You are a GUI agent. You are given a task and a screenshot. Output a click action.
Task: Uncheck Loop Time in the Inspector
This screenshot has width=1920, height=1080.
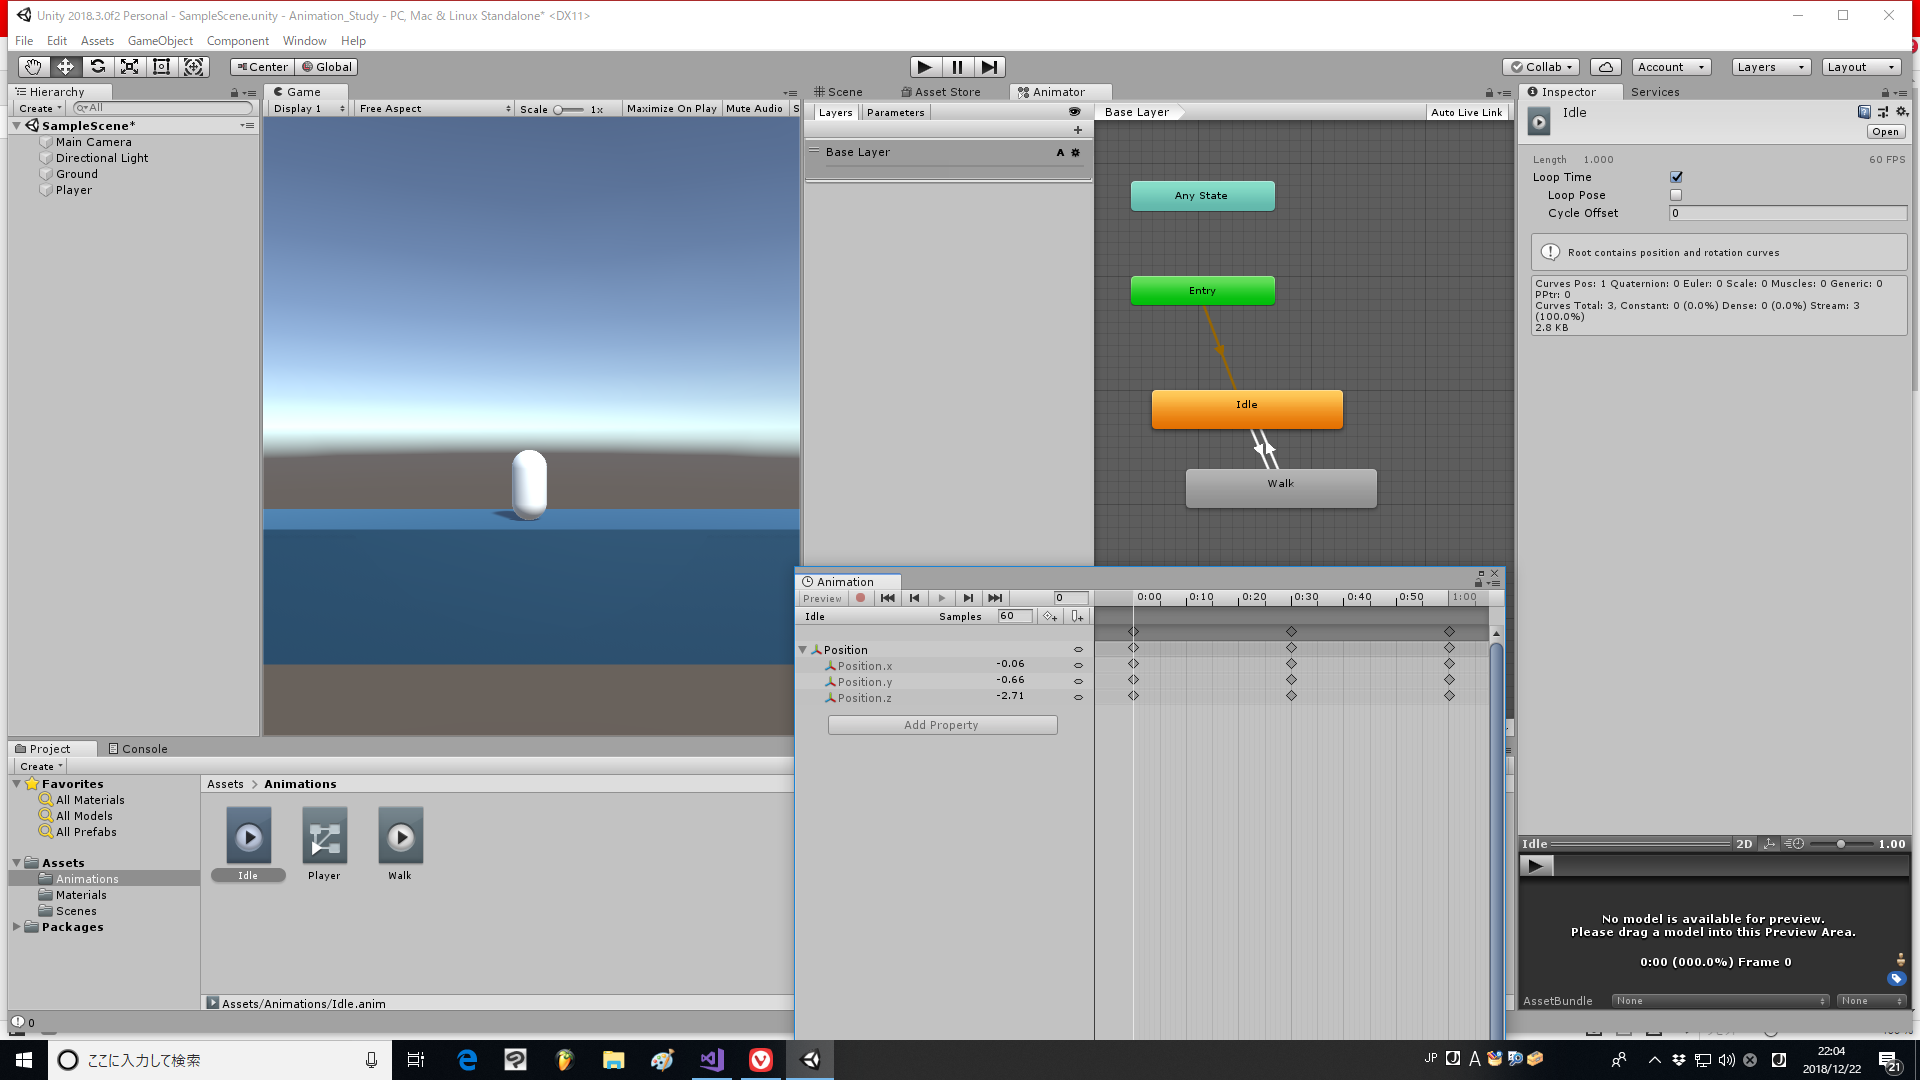tap(1677, 177)
